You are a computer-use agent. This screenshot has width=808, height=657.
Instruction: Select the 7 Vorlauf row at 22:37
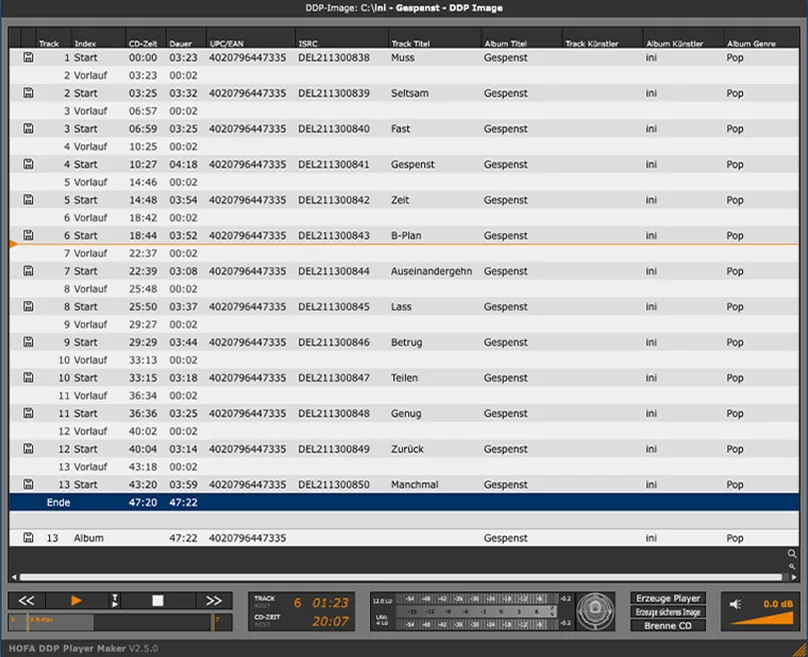(404, 253)
